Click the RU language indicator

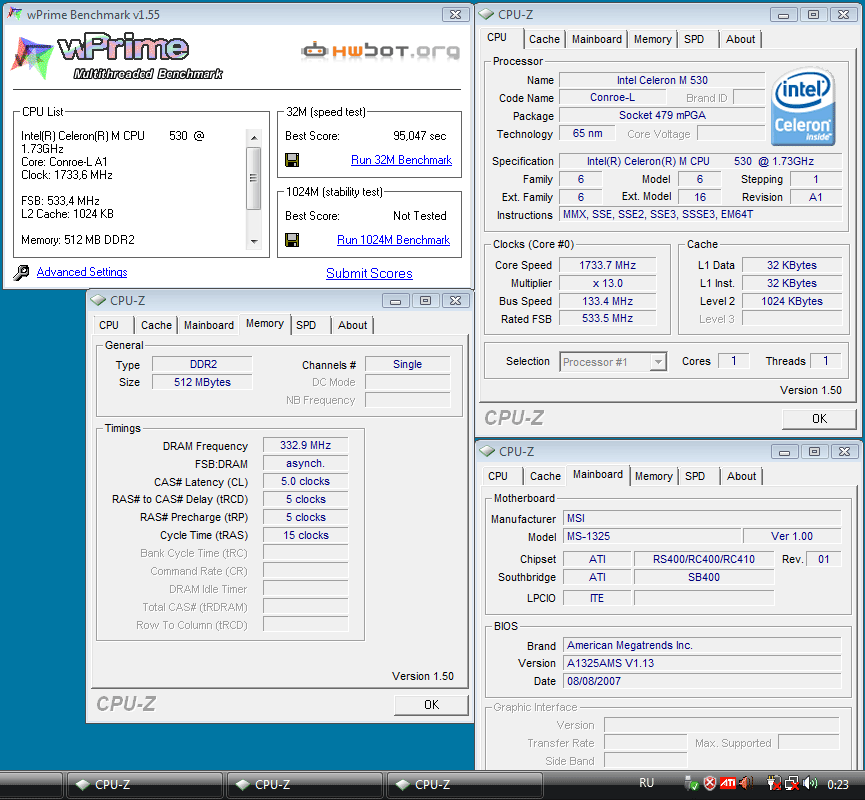point(647,783)
